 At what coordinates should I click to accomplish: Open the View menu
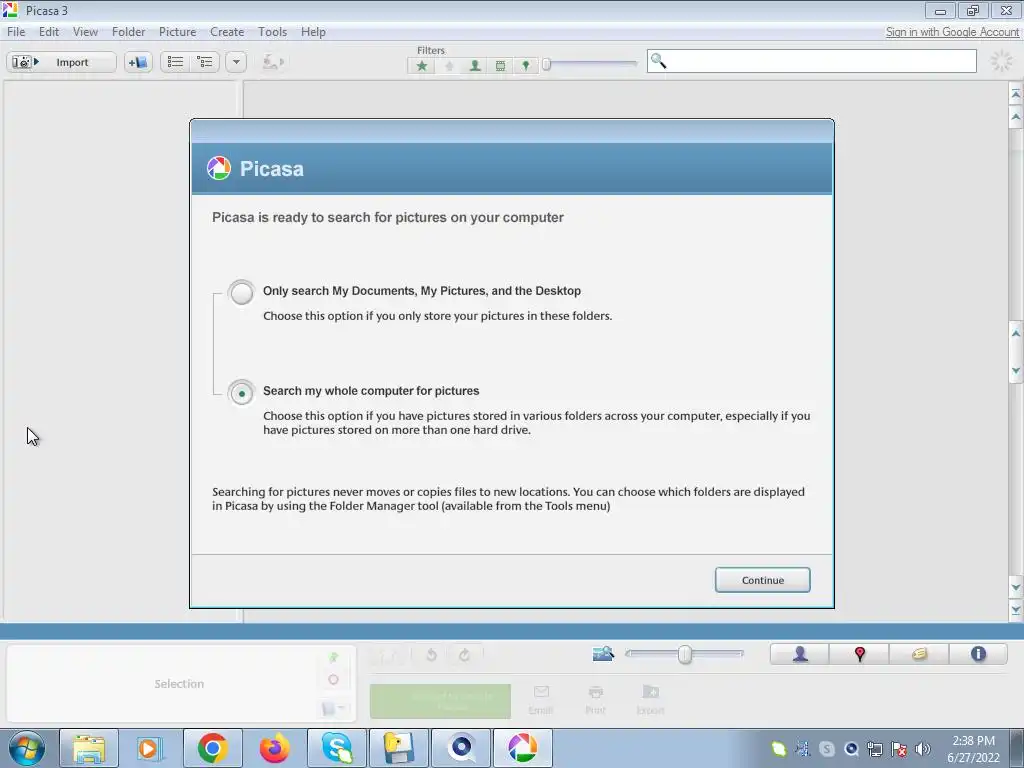tap(85, 31)
